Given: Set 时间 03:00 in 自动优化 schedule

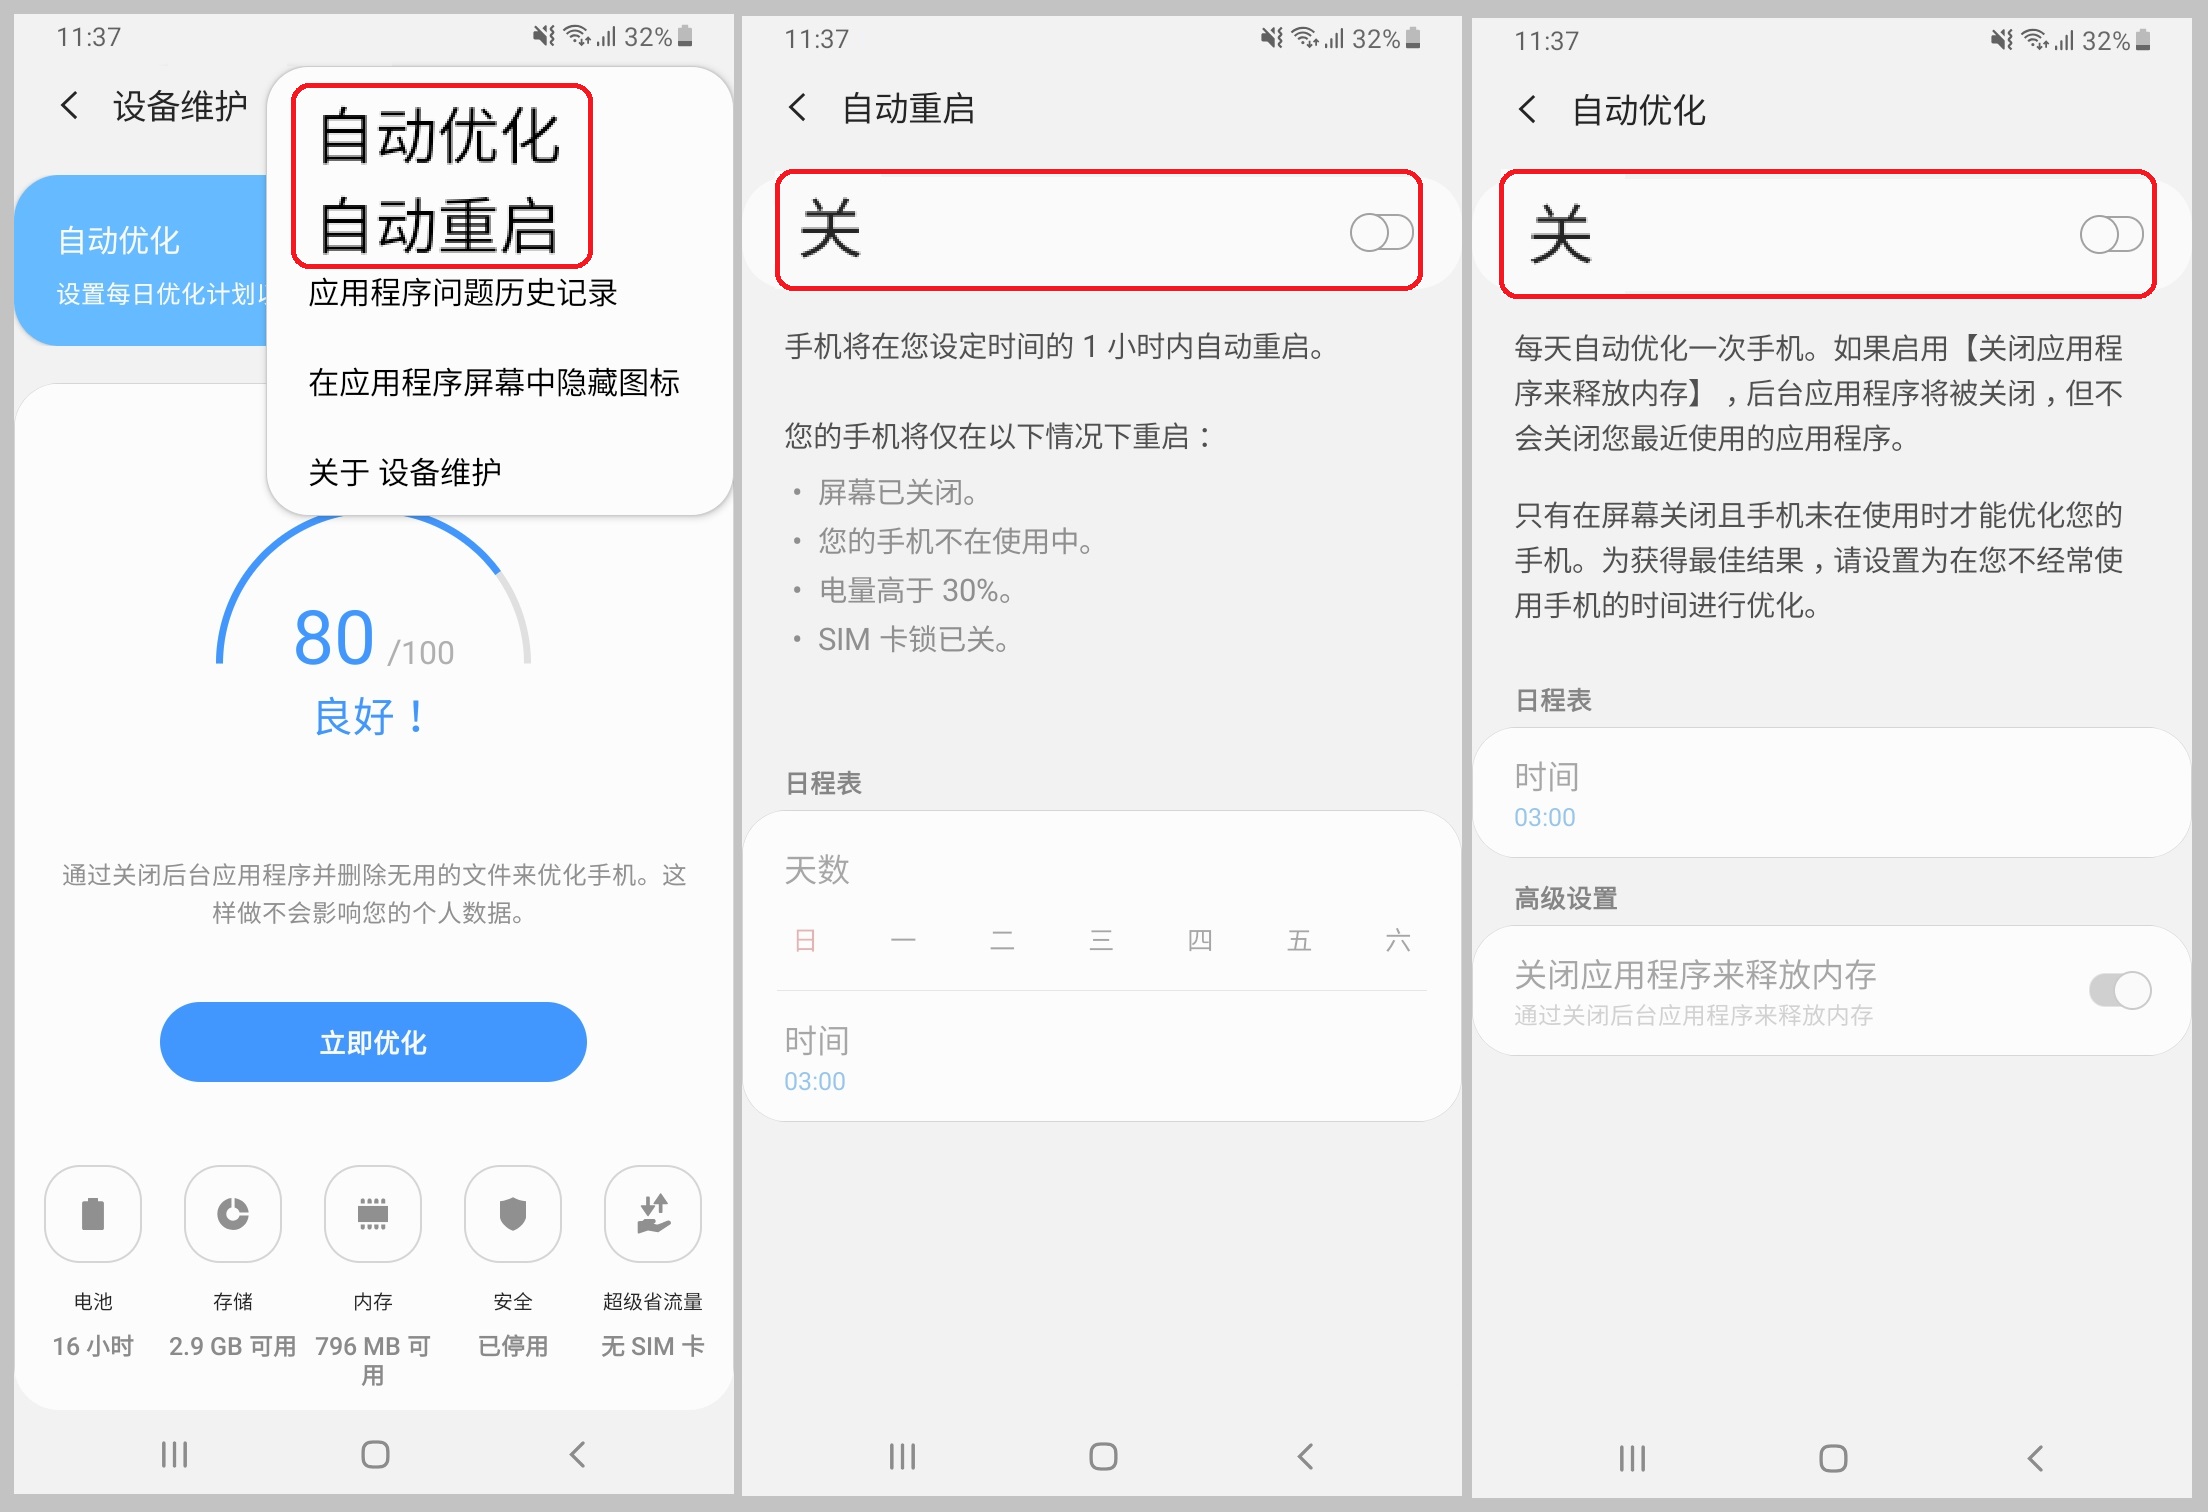Looking at the screenshot, I should click(1831, 793).
